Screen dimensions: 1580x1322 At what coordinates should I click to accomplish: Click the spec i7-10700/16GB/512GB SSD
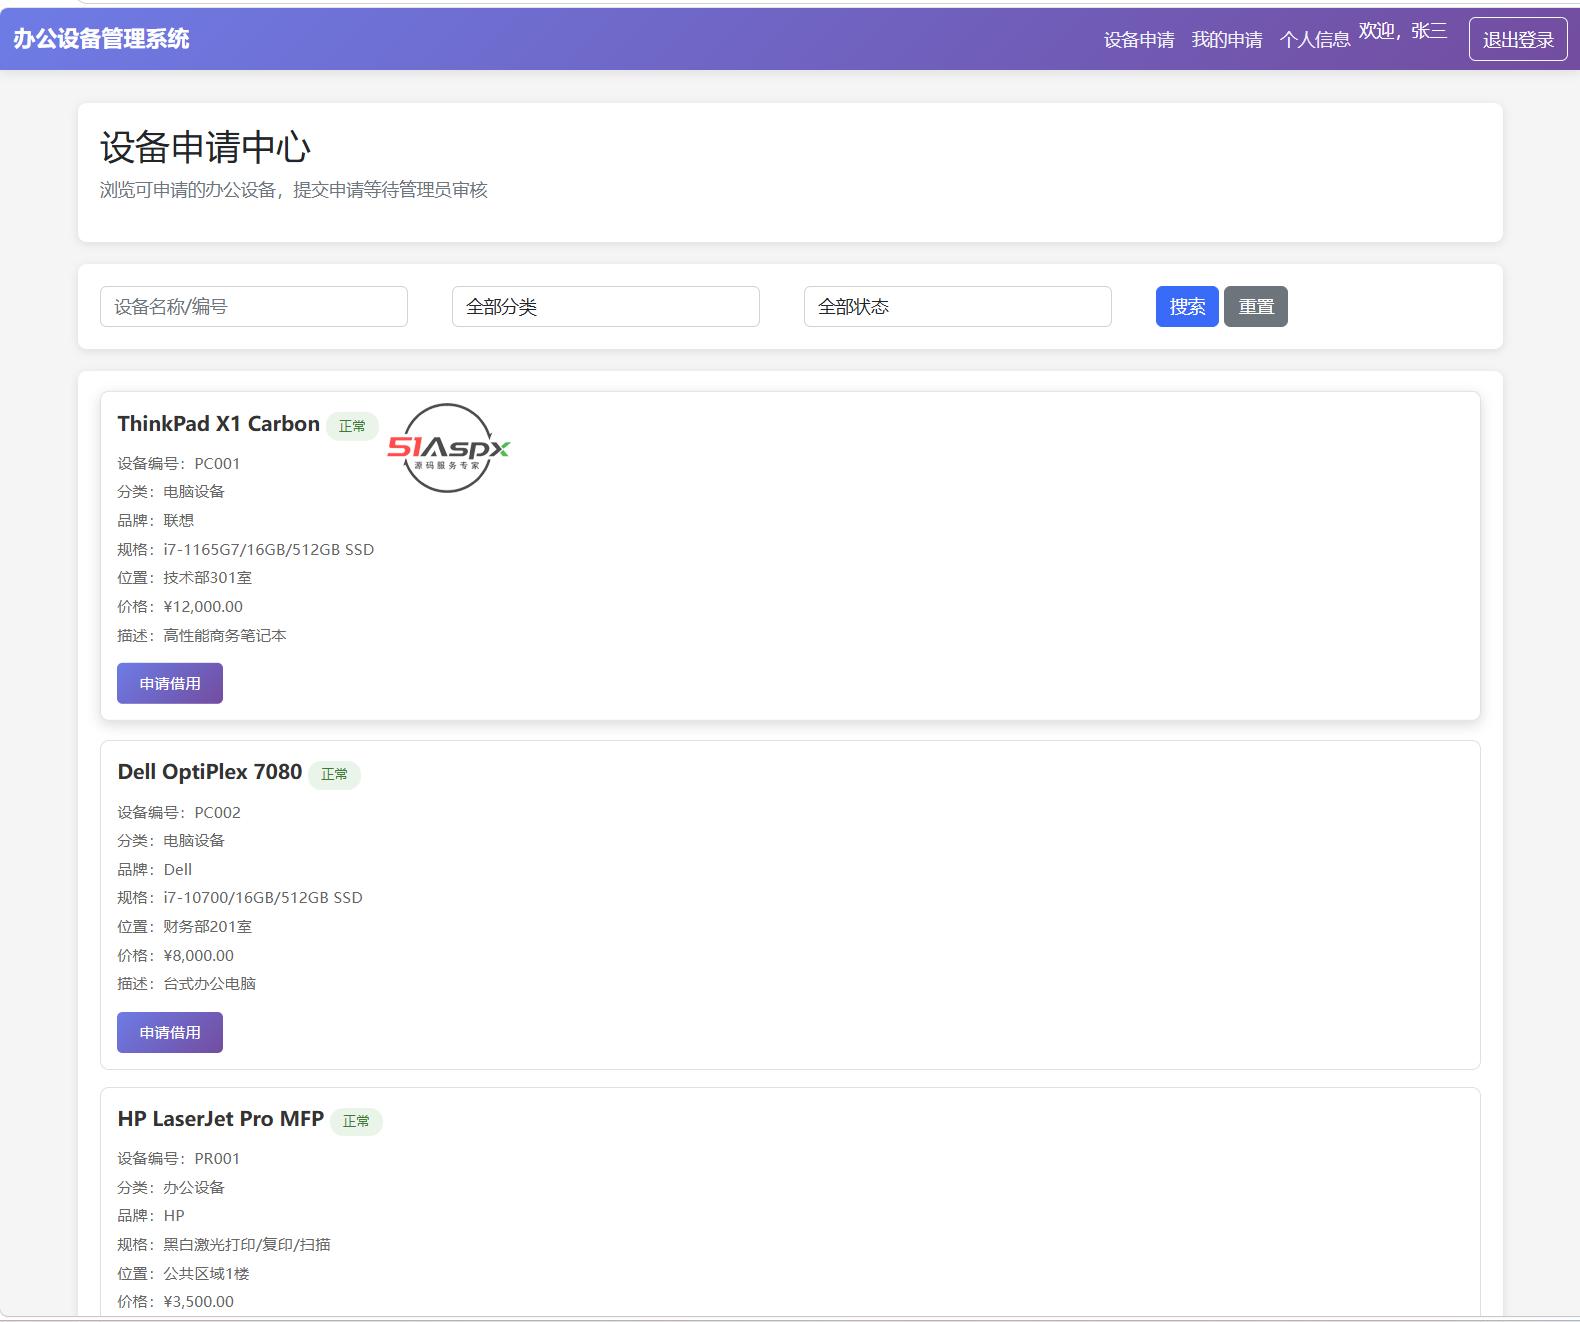(x=263, y=897)
